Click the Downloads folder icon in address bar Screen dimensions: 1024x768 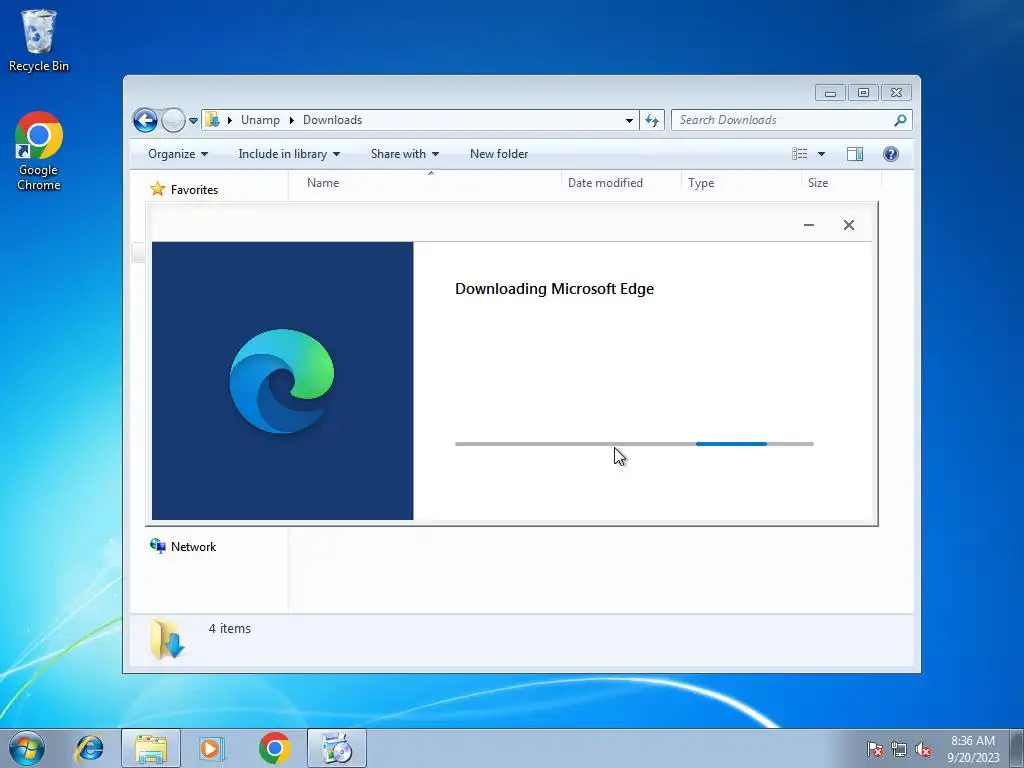(212, 120)
